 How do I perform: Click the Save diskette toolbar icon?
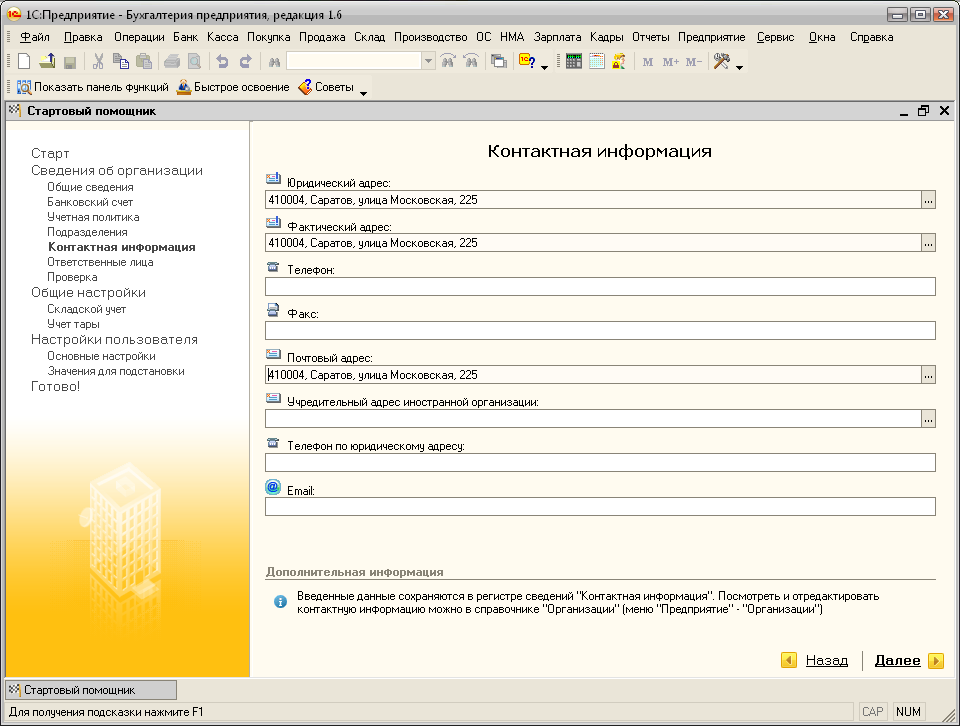point(70,62)
